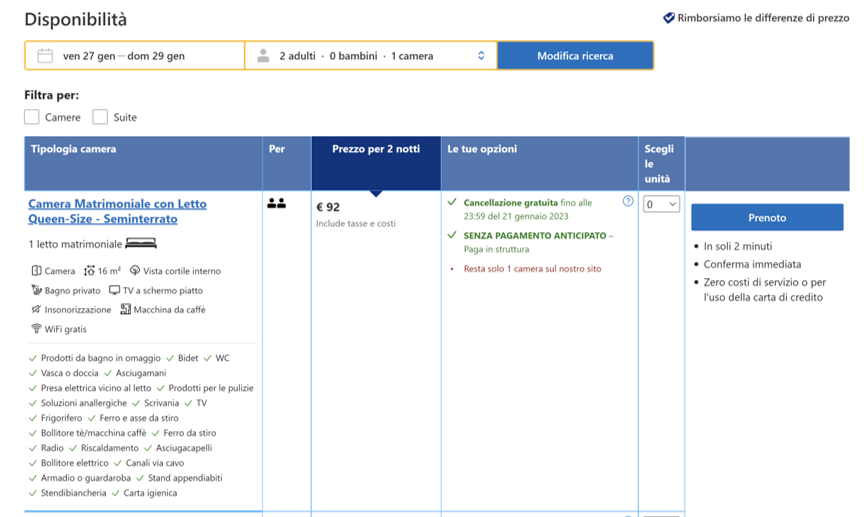Open the date range ven 27 gen picker
This screenshot has height=517, width=867.
[x=123, y=56]
